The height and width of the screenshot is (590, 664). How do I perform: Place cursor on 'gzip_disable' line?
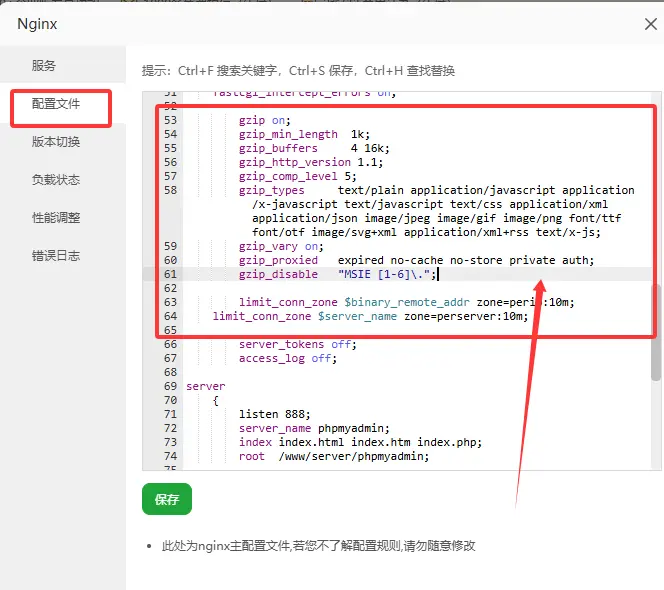tap(338, 274)
